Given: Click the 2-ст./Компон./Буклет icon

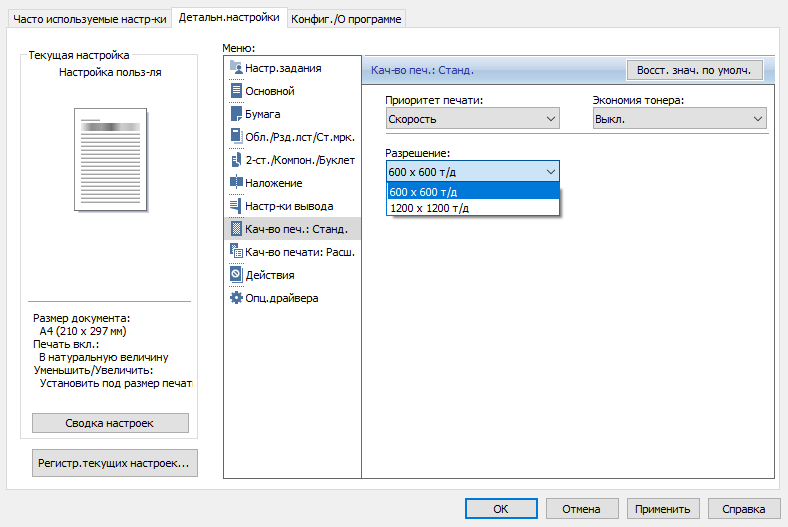Looking at the screenshot, I should pyautogui.click(x=237, y=160).
